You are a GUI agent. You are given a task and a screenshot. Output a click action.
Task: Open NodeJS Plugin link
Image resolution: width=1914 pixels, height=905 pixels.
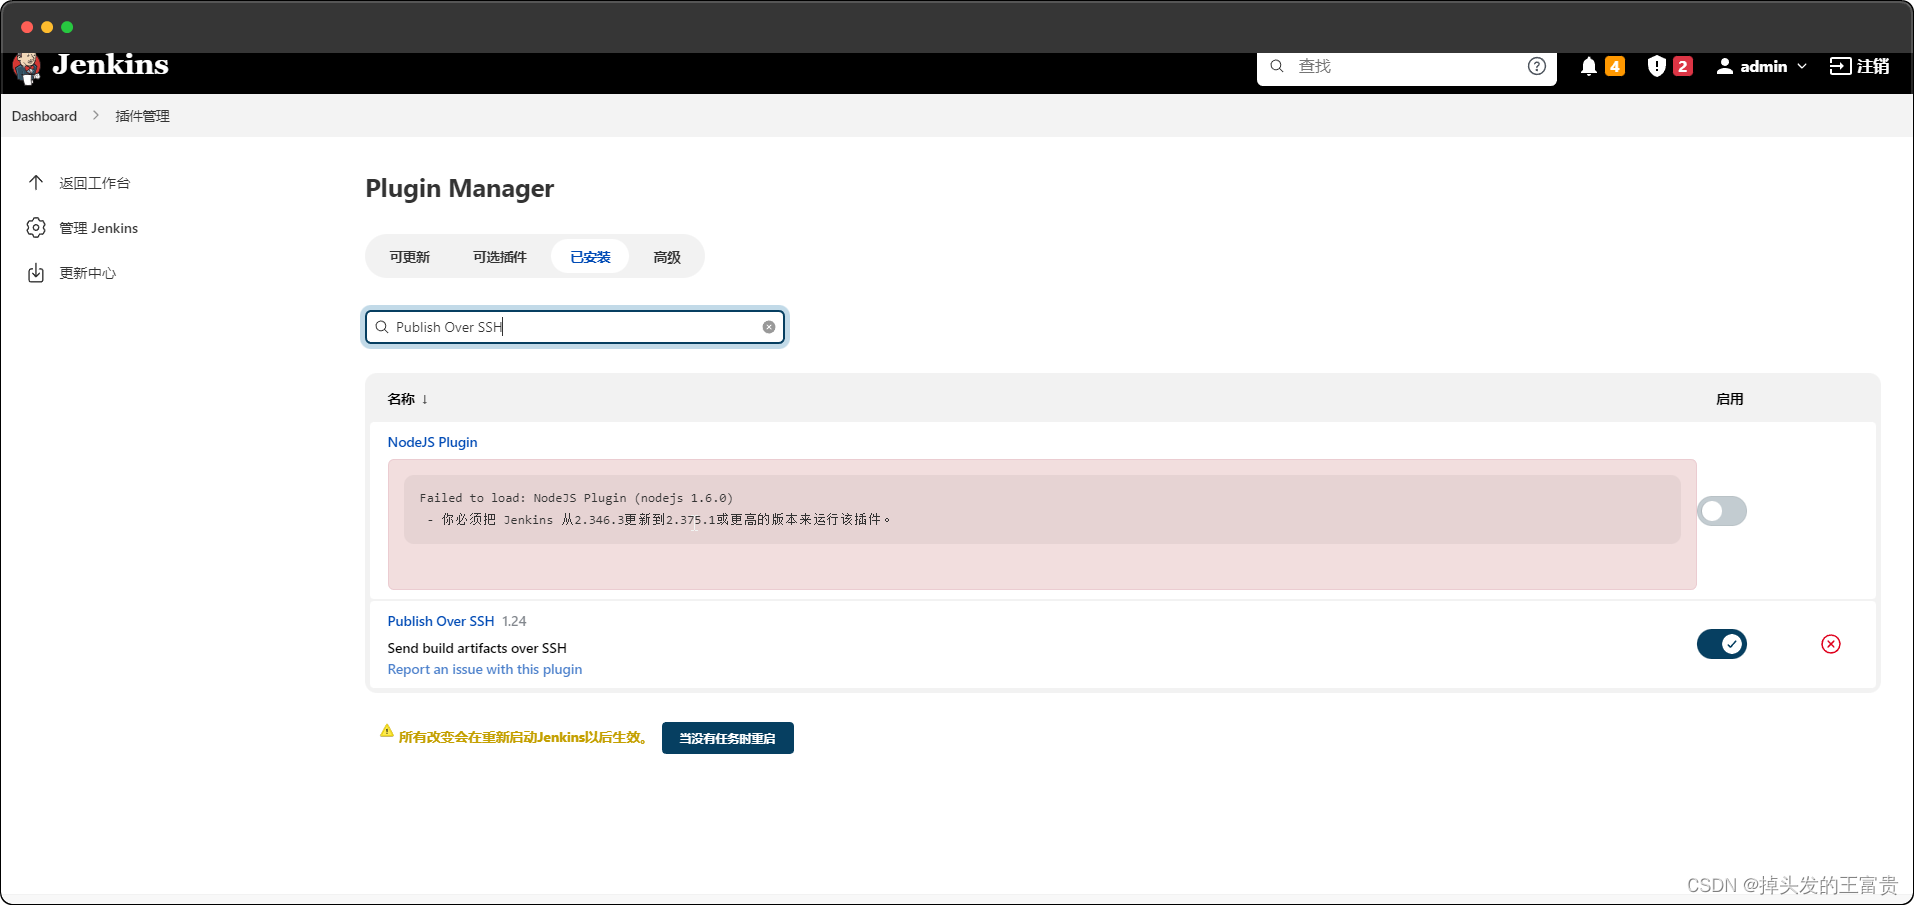tap(432, 442)
